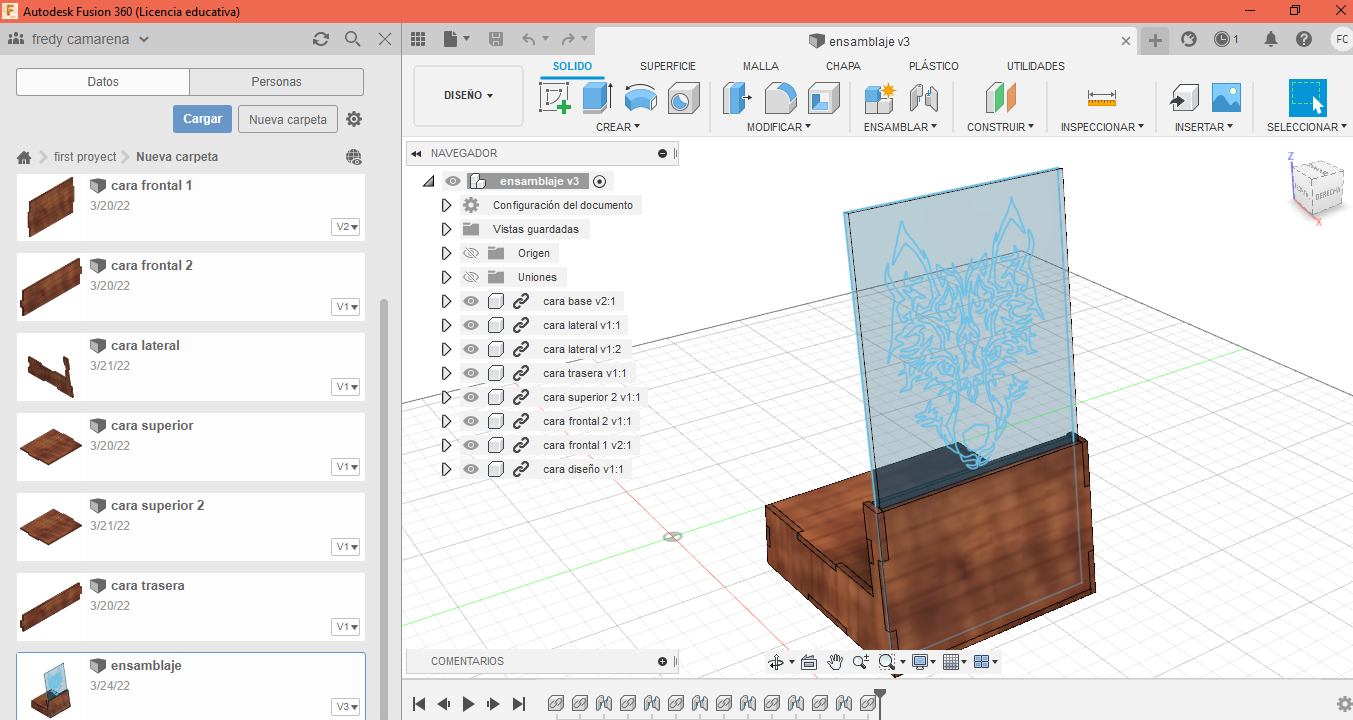Select the Create Sketch tool
Viewport: 1353px width, 720px height.
pyautogui.click(x=555, y=98)
